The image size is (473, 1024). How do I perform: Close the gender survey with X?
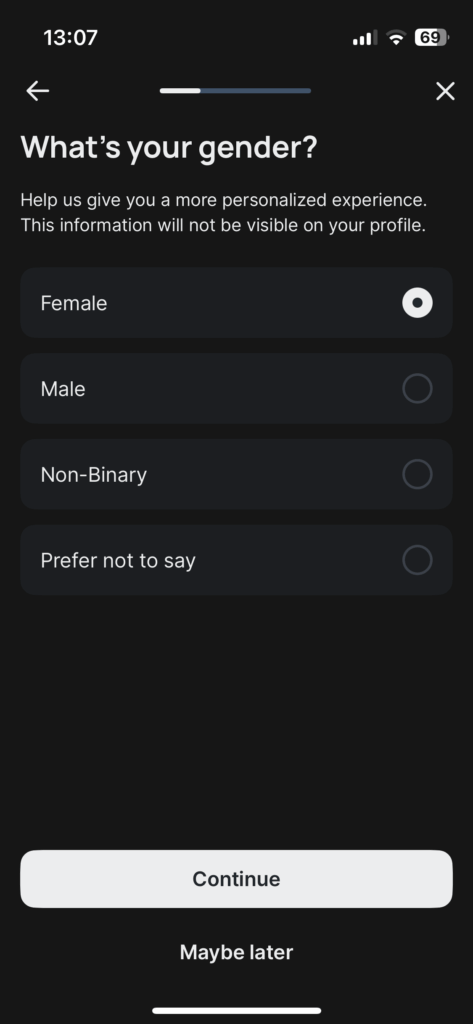pyautogui.click(x=445, y=91)
